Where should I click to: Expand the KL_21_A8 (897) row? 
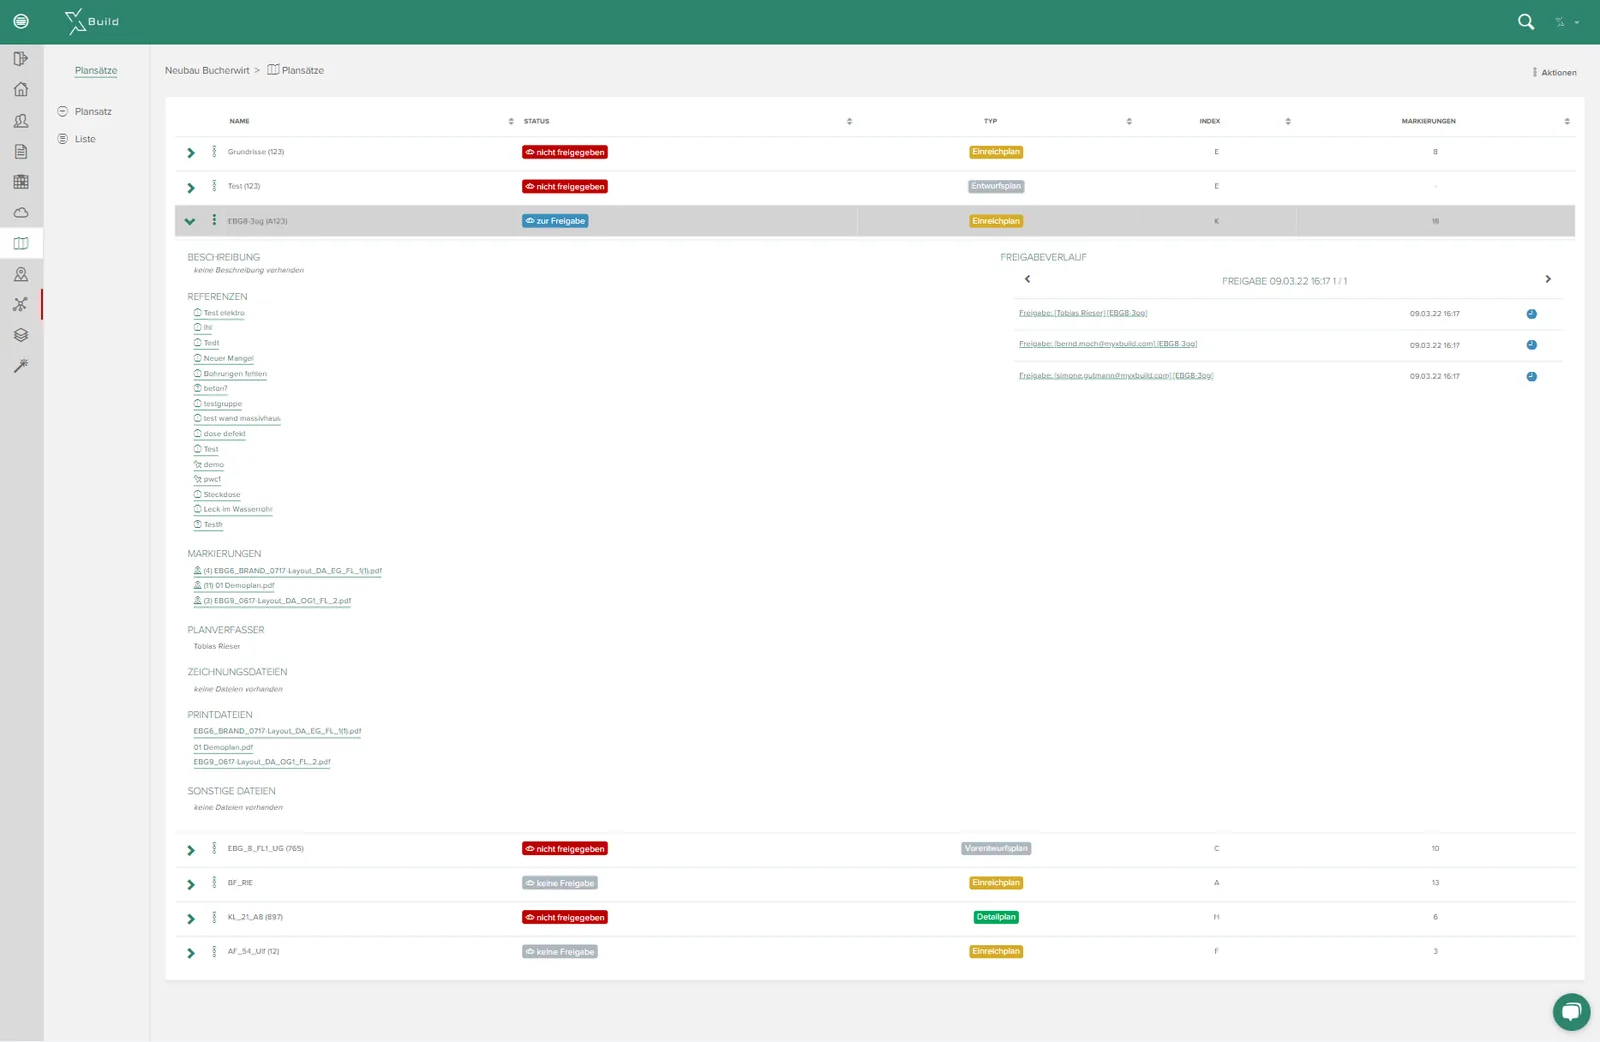pos(191,918)
